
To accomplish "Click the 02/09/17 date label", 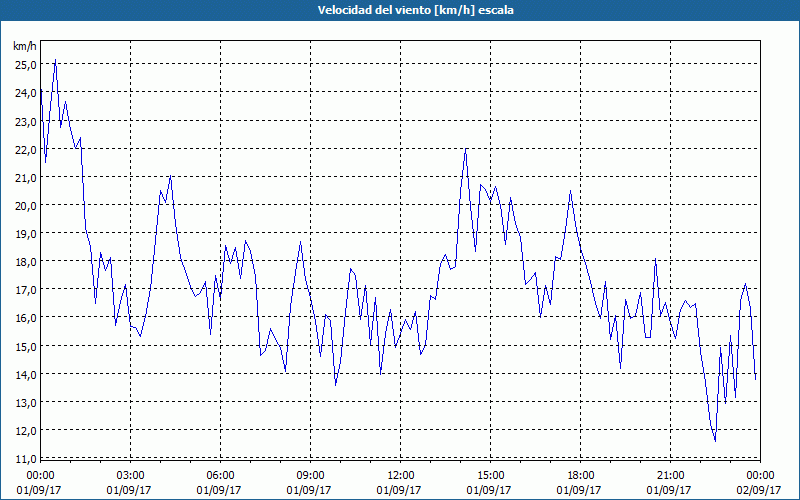I will (759, 490).
